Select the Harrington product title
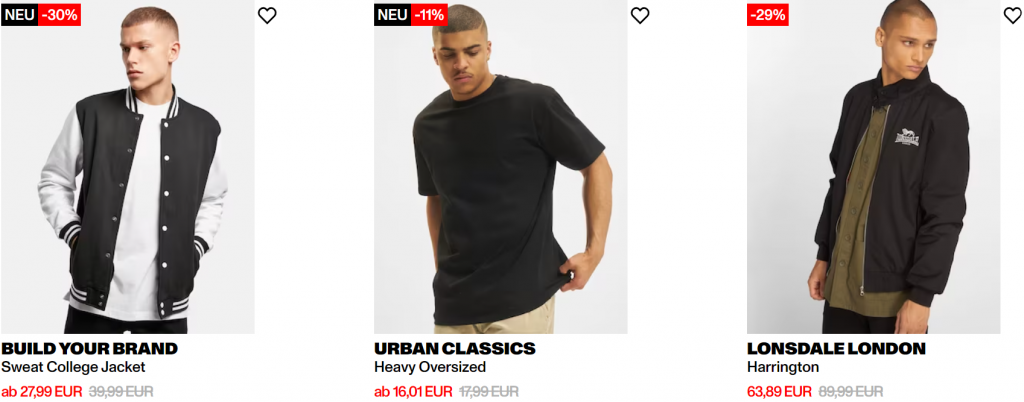The width and height of the screenshot is (1024, 402). [x=783, y=367]
